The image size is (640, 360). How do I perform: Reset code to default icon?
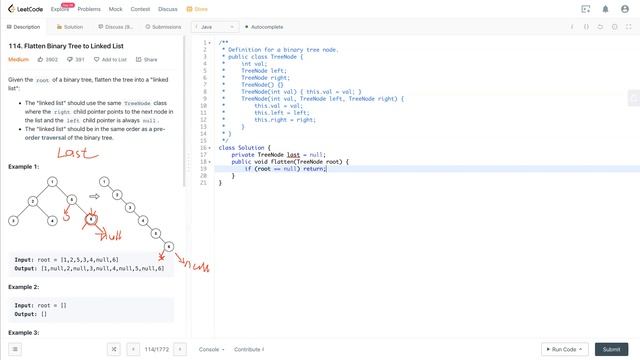600,27
